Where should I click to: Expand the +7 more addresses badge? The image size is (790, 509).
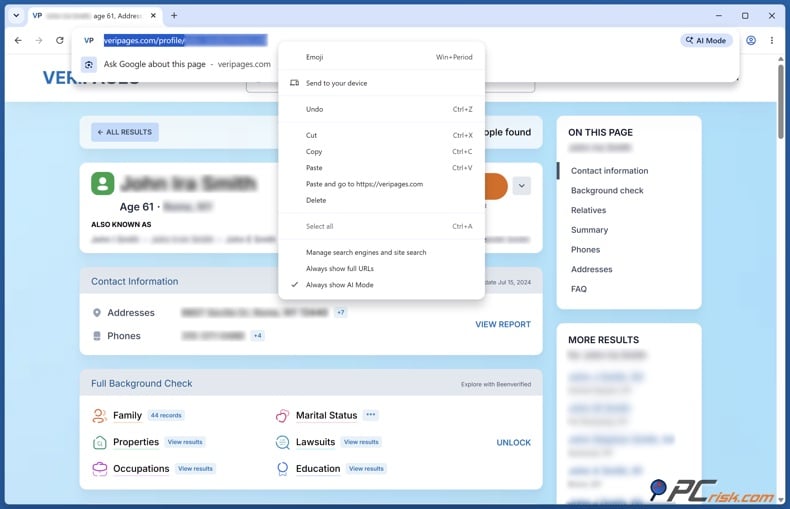pos(341,312)
